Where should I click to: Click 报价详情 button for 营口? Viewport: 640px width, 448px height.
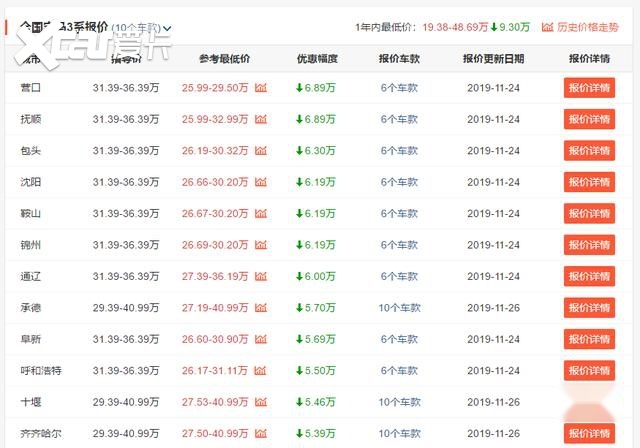[x=589, y=88]
